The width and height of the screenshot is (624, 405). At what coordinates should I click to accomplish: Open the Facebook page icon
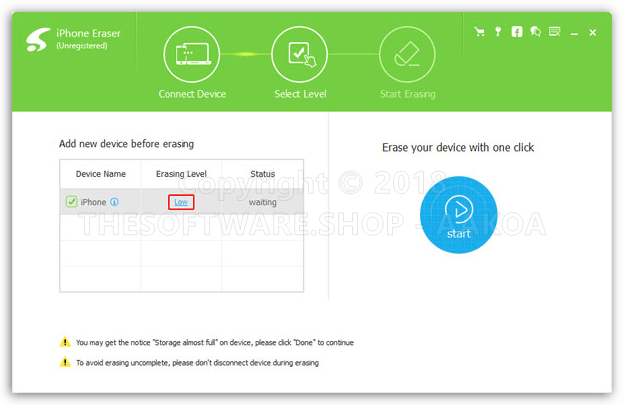click(517, 32)
